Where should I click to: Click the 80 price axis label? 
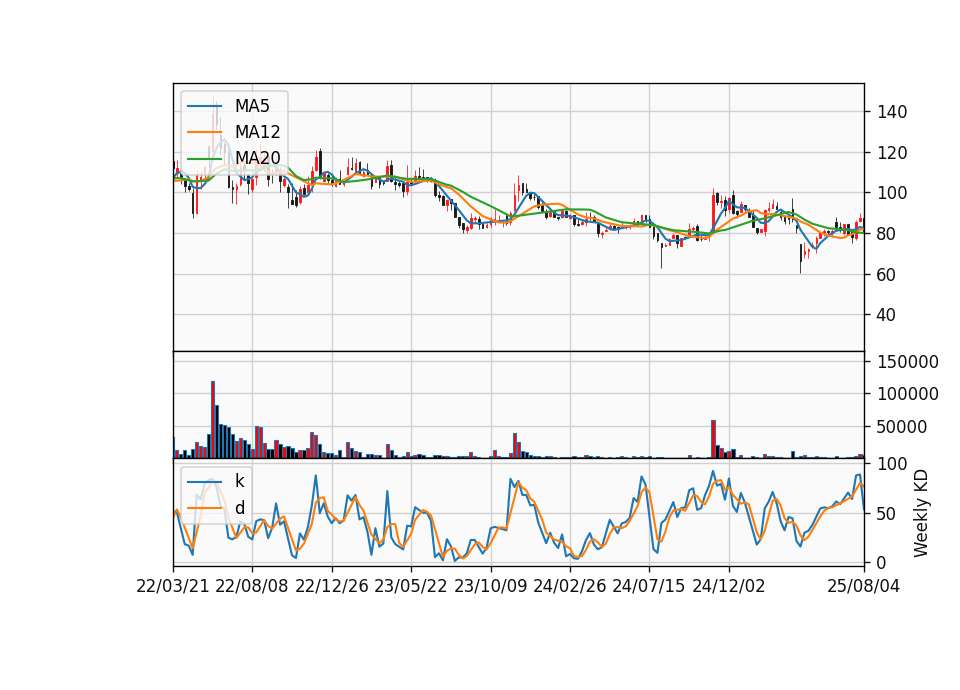(x=887, y=234)
